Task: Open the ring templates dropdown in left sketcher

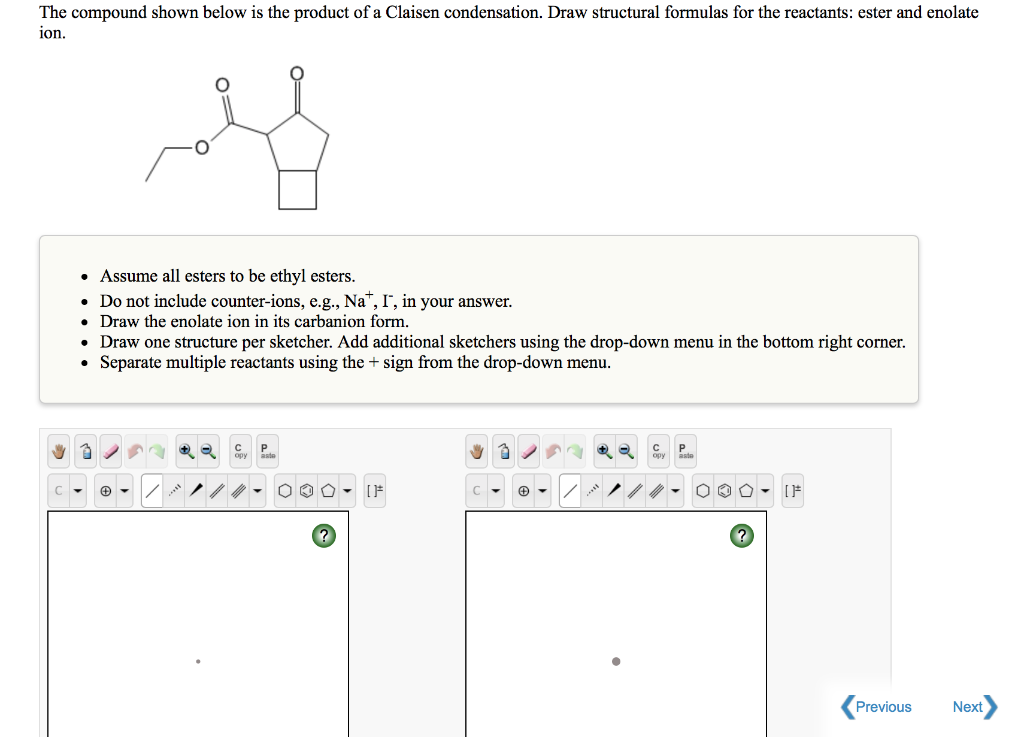Action: (346, 490)
